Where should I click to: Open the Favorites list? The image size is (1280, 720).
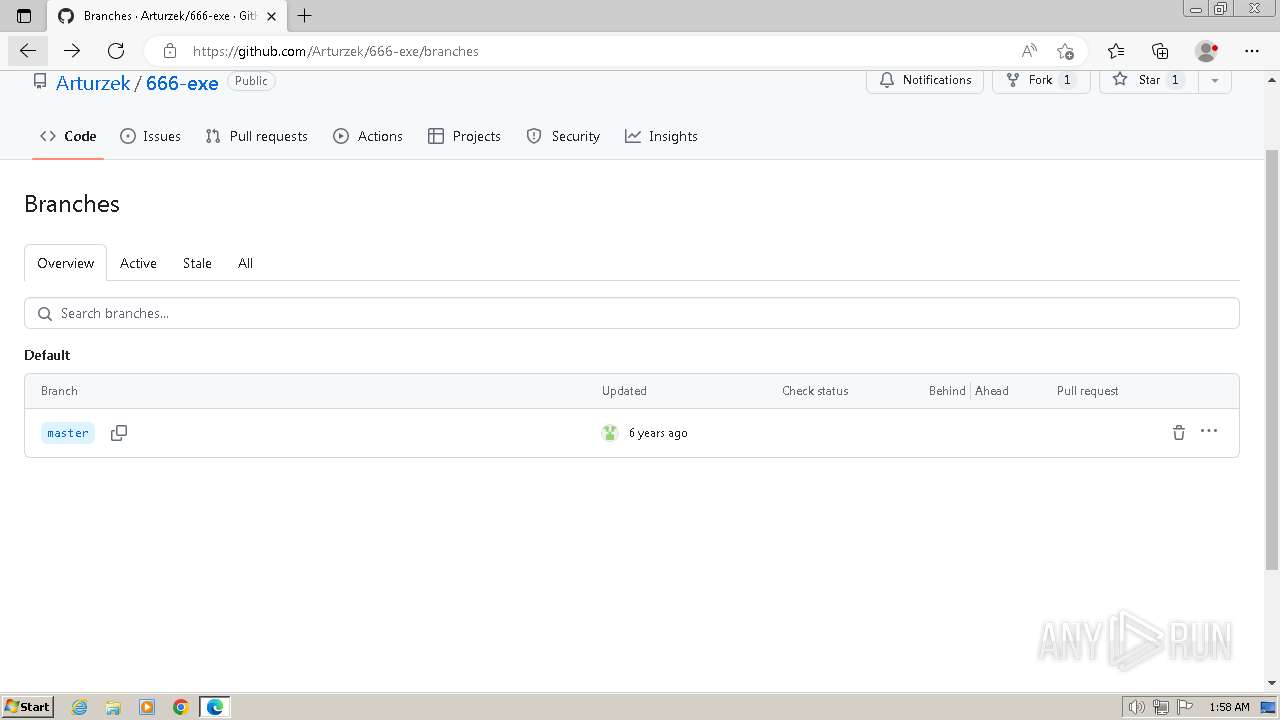pos(1116,51)
